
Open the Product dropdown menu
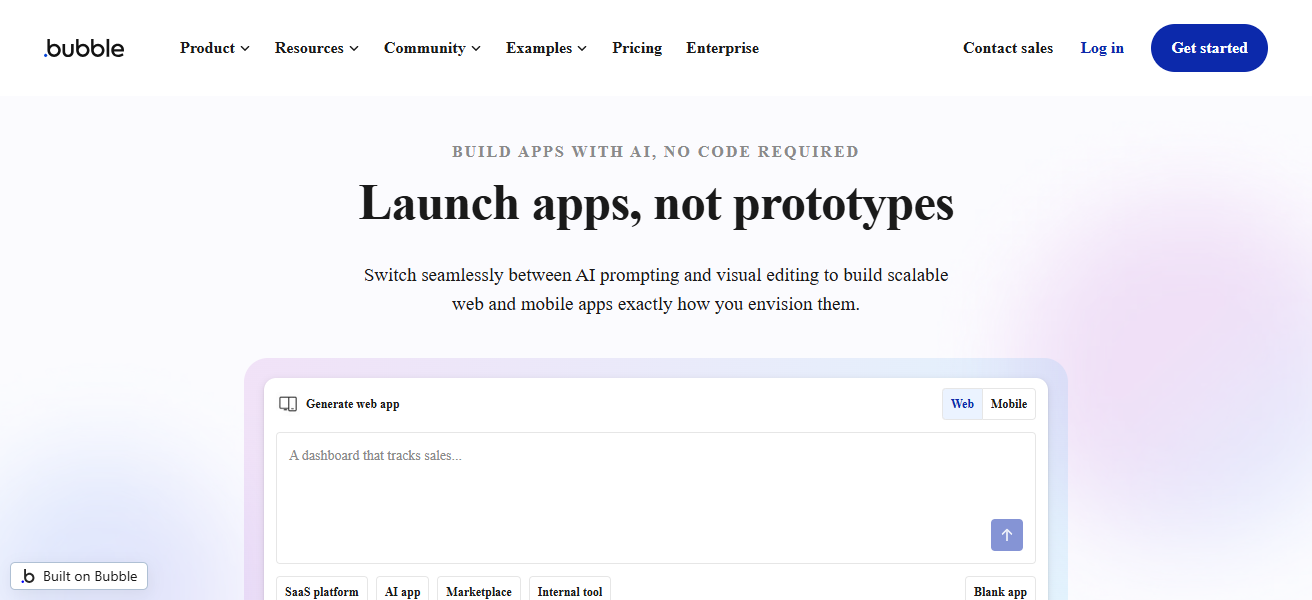coord(215,48)
